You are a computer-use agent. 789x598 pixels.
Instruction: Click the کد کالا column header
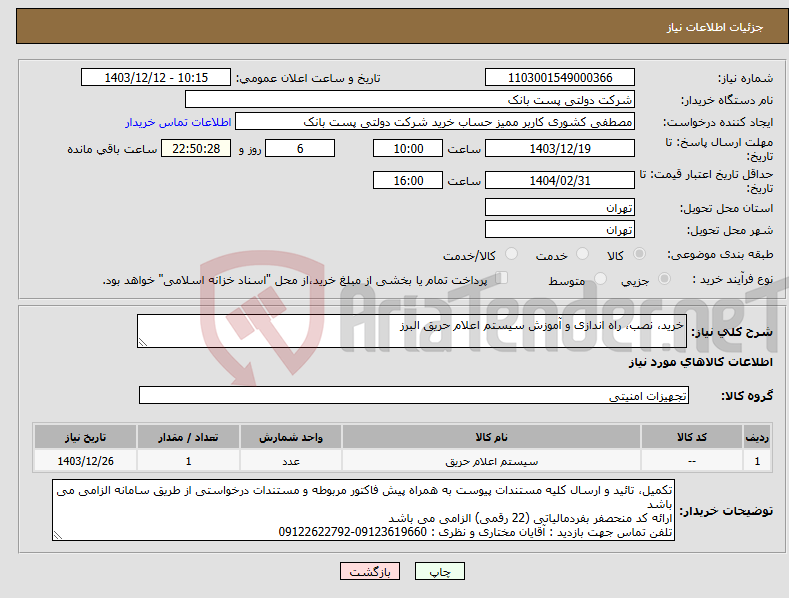tap(692, 437)
